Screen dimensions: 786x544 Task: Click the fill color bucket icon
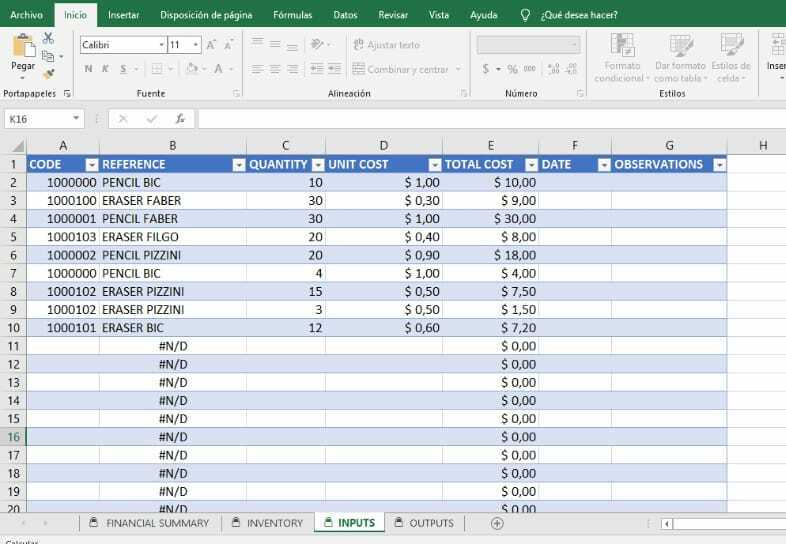(191, 68)
